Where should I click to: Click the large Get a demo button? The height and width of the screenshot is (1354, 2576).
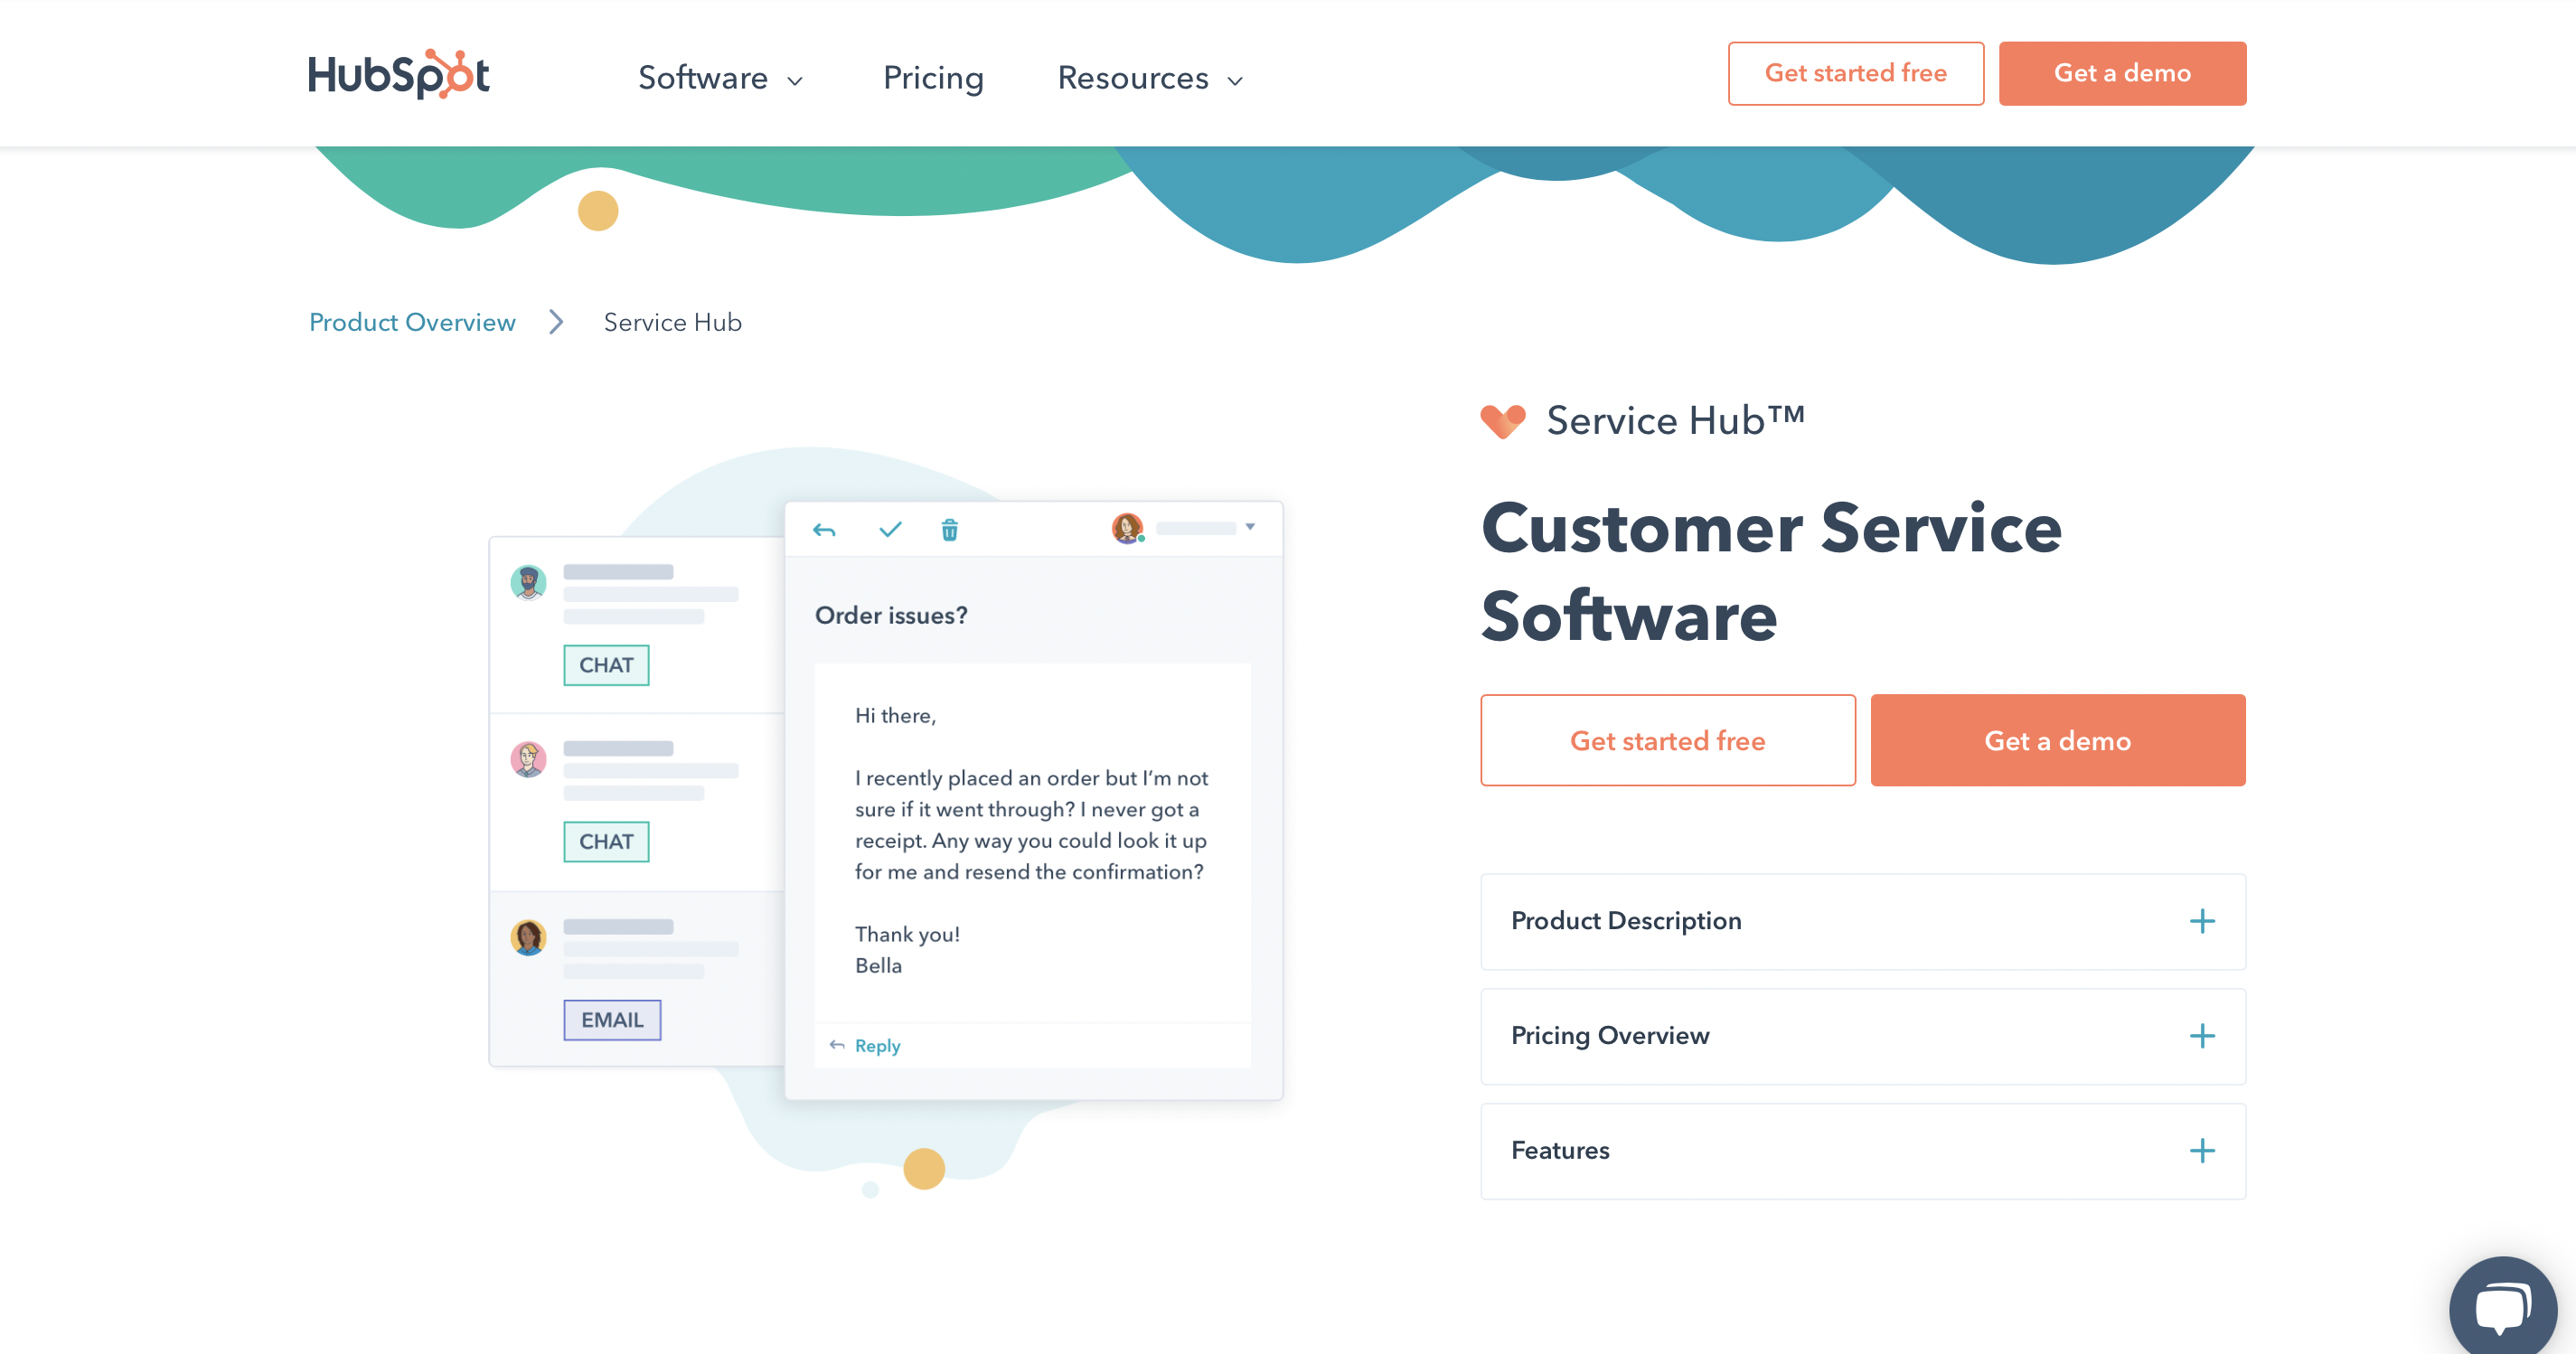point(2058,740)
